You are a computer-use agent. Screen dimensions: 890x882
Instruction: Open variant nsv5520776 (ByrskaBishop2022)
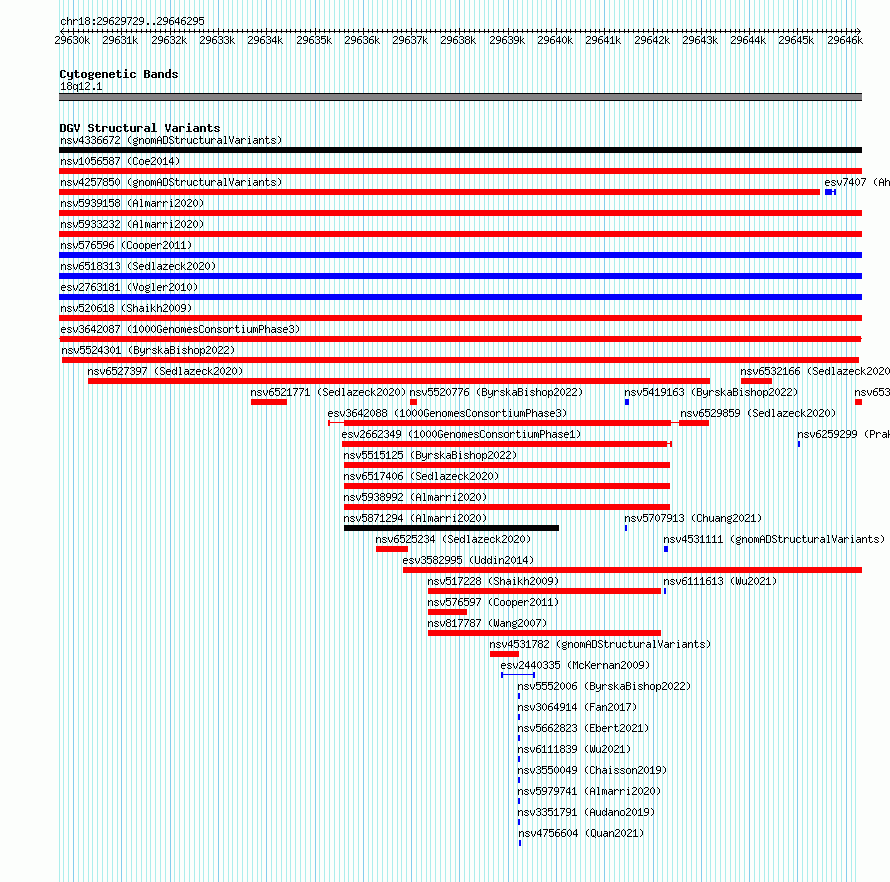(496, 392)
